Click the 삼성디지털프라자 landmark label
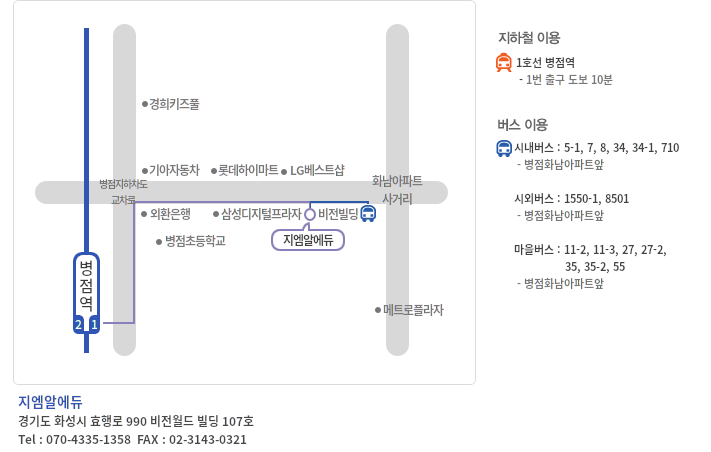 pos(261,214)
